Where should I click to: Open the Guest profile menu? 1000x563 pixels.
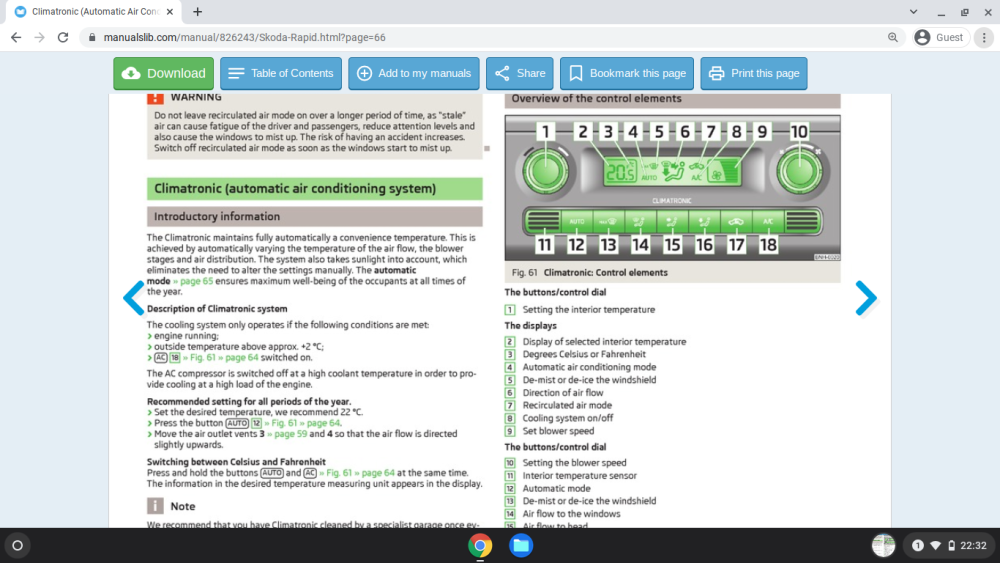[939, 38]
